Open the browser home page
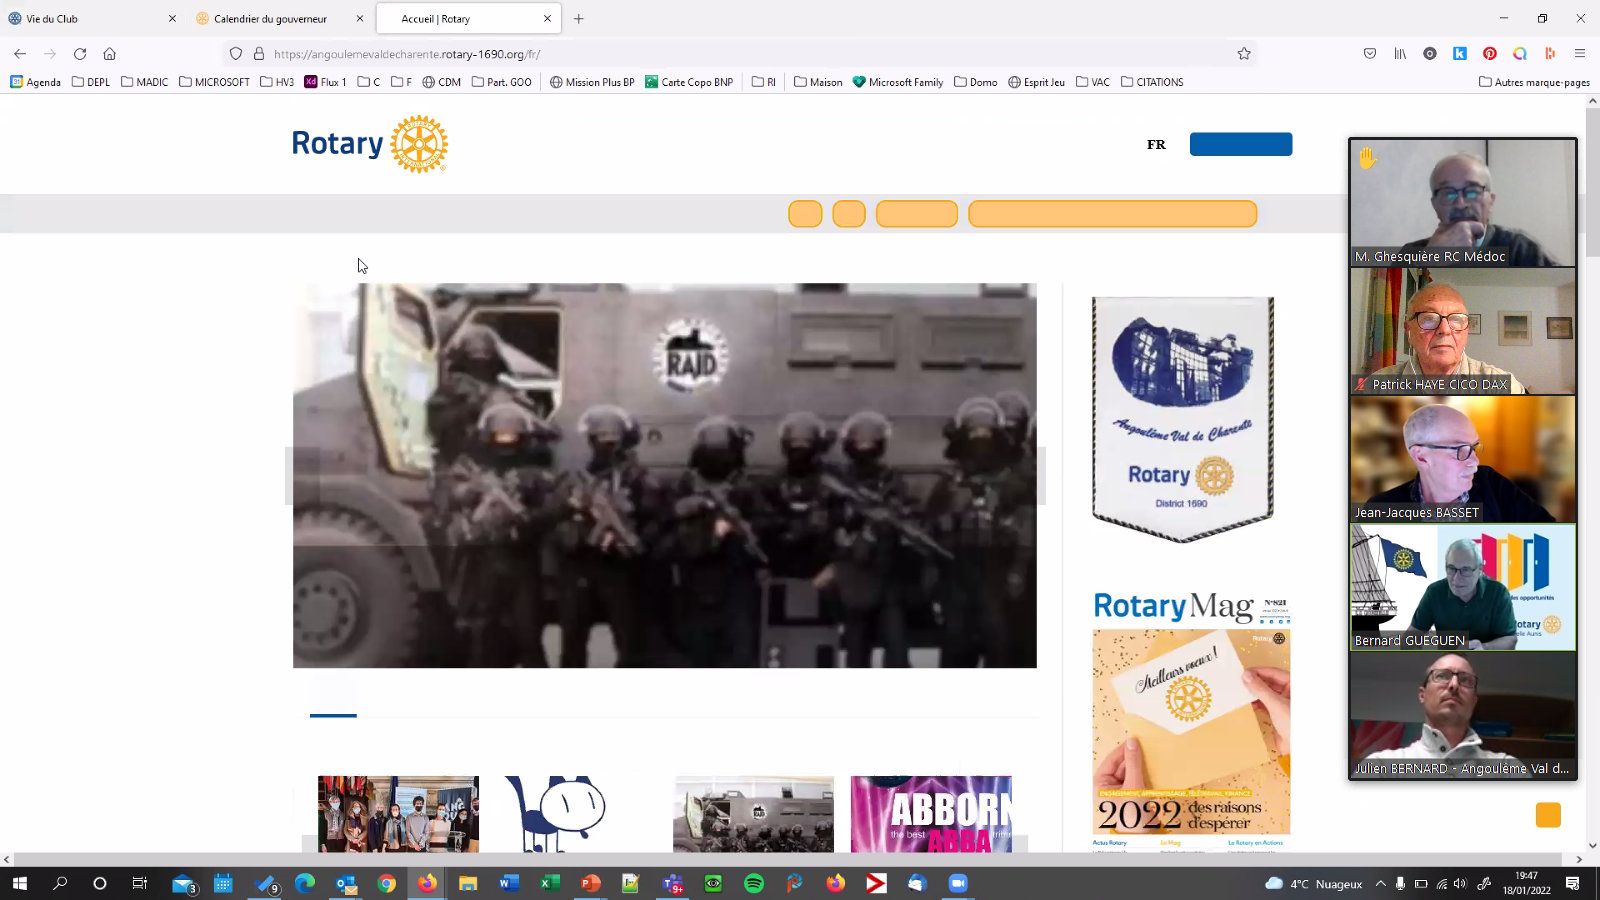The image size is (1600, 900). pos(110,54)
